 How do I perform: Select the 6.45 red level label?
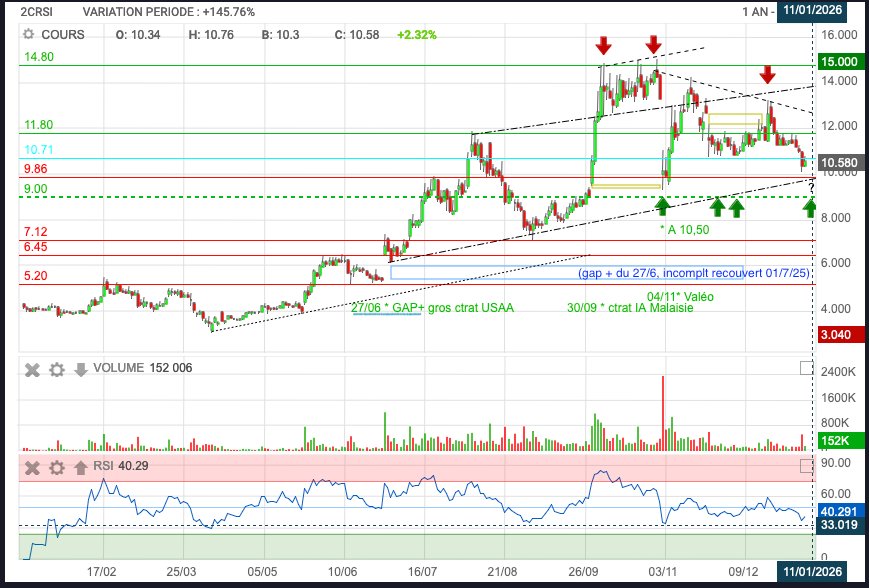pyautogui.click(x=35, y=247)
